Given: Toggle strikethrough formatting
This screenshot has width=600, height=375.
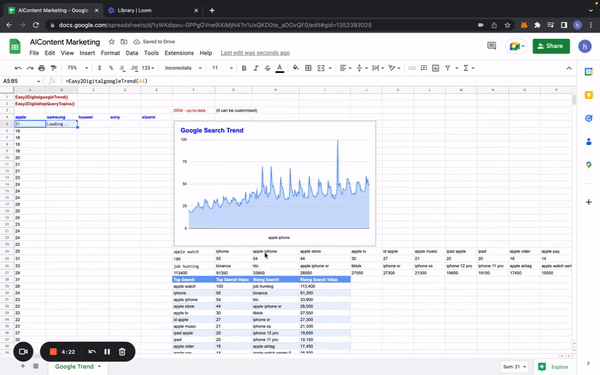Looking at the screenshot, I should tap(267, 68).
